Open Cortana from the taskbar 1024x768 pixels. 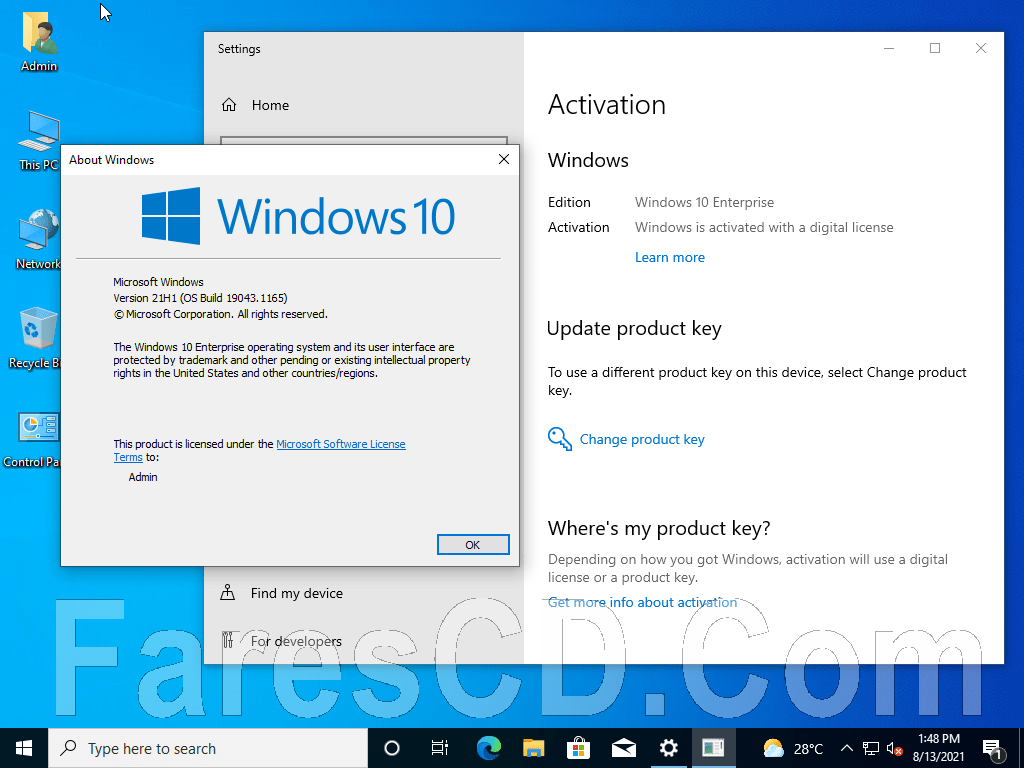[392, 748]
